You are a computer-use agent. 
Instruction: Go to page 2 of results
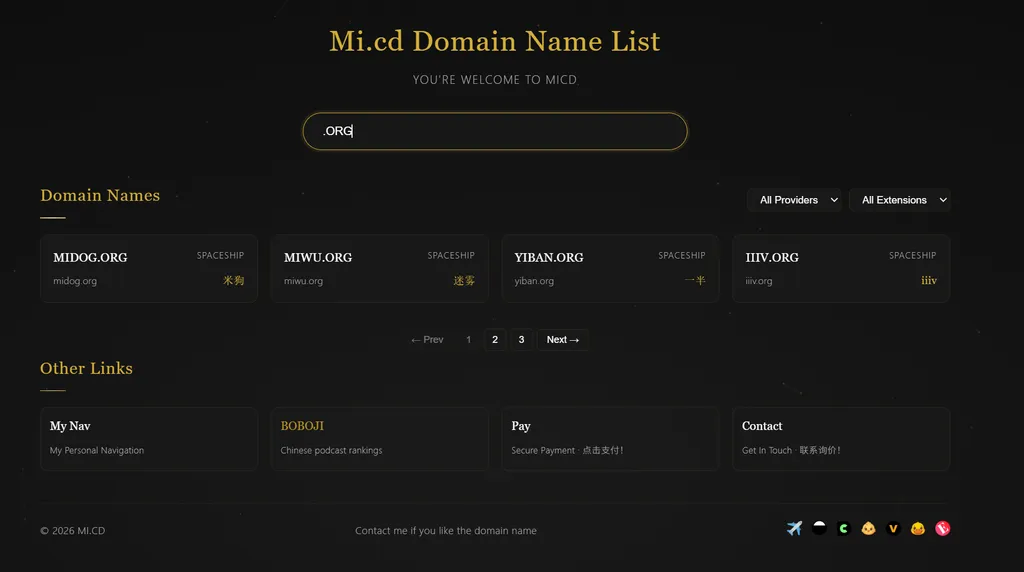click(495, 340)
